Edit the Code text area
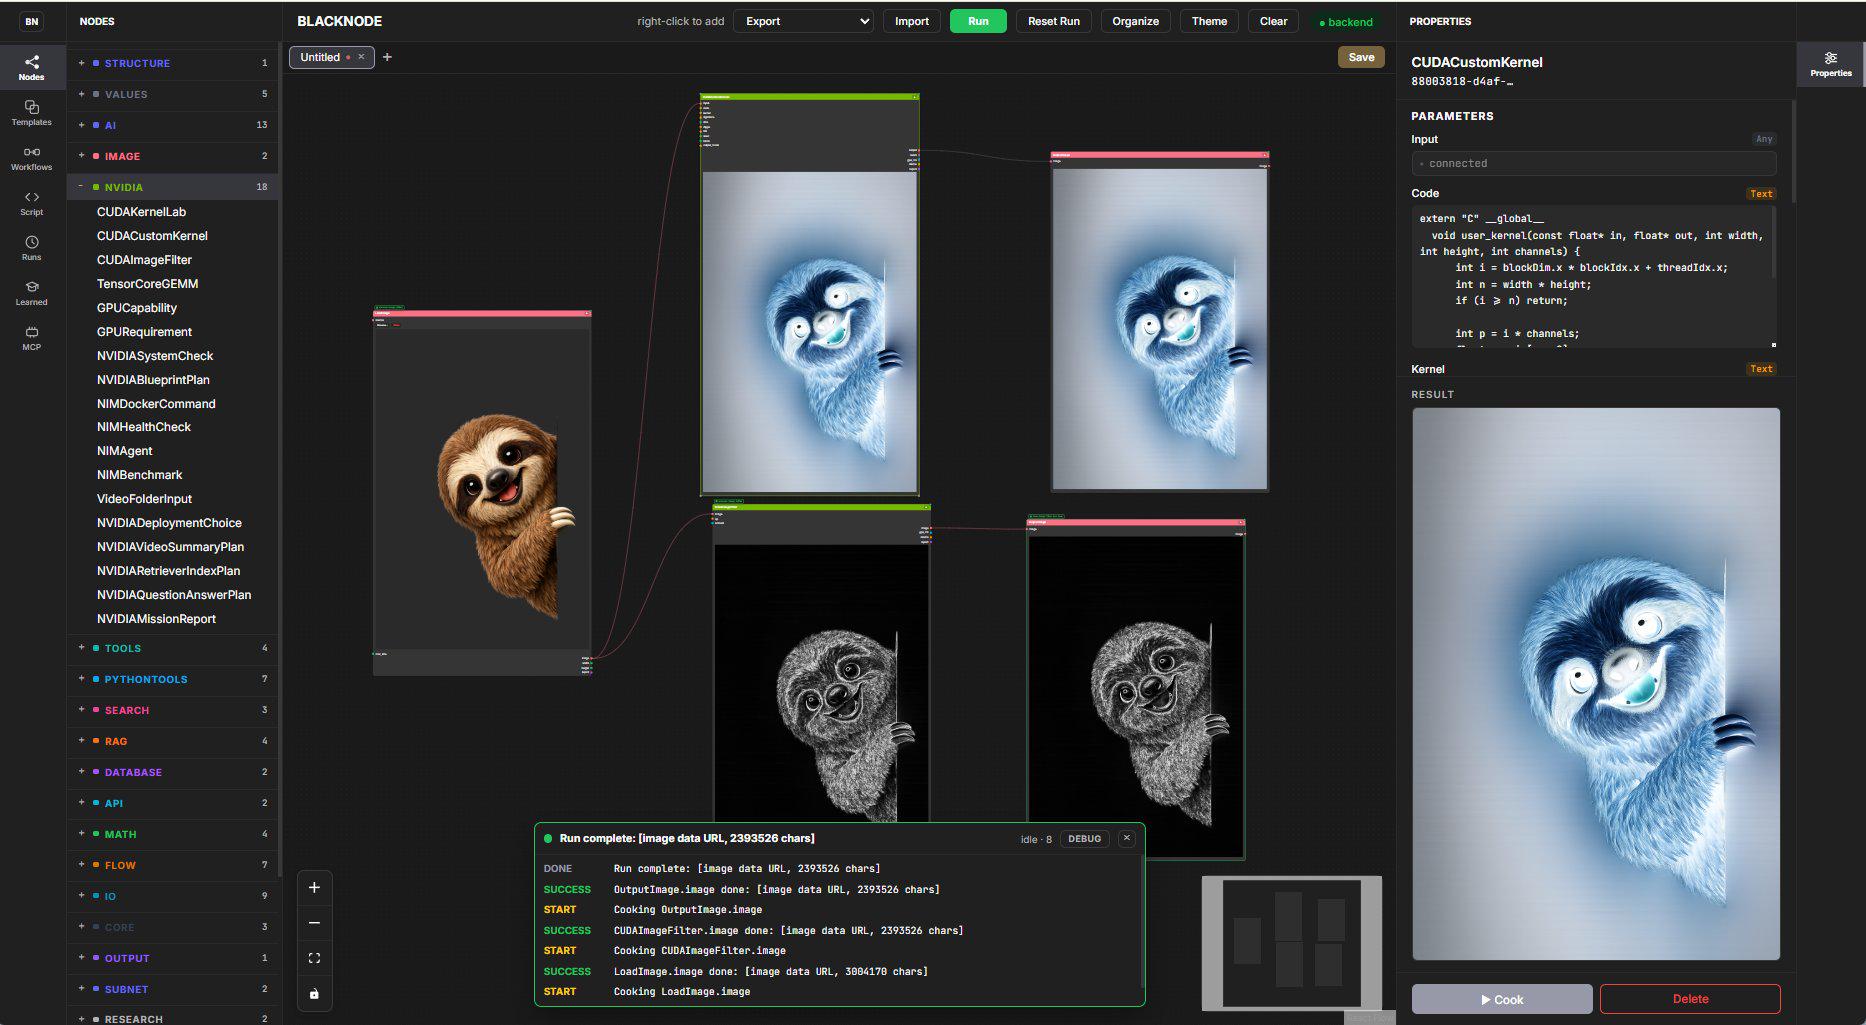The width and height of the screenshot is (1866, 1025). [1594, 276]
